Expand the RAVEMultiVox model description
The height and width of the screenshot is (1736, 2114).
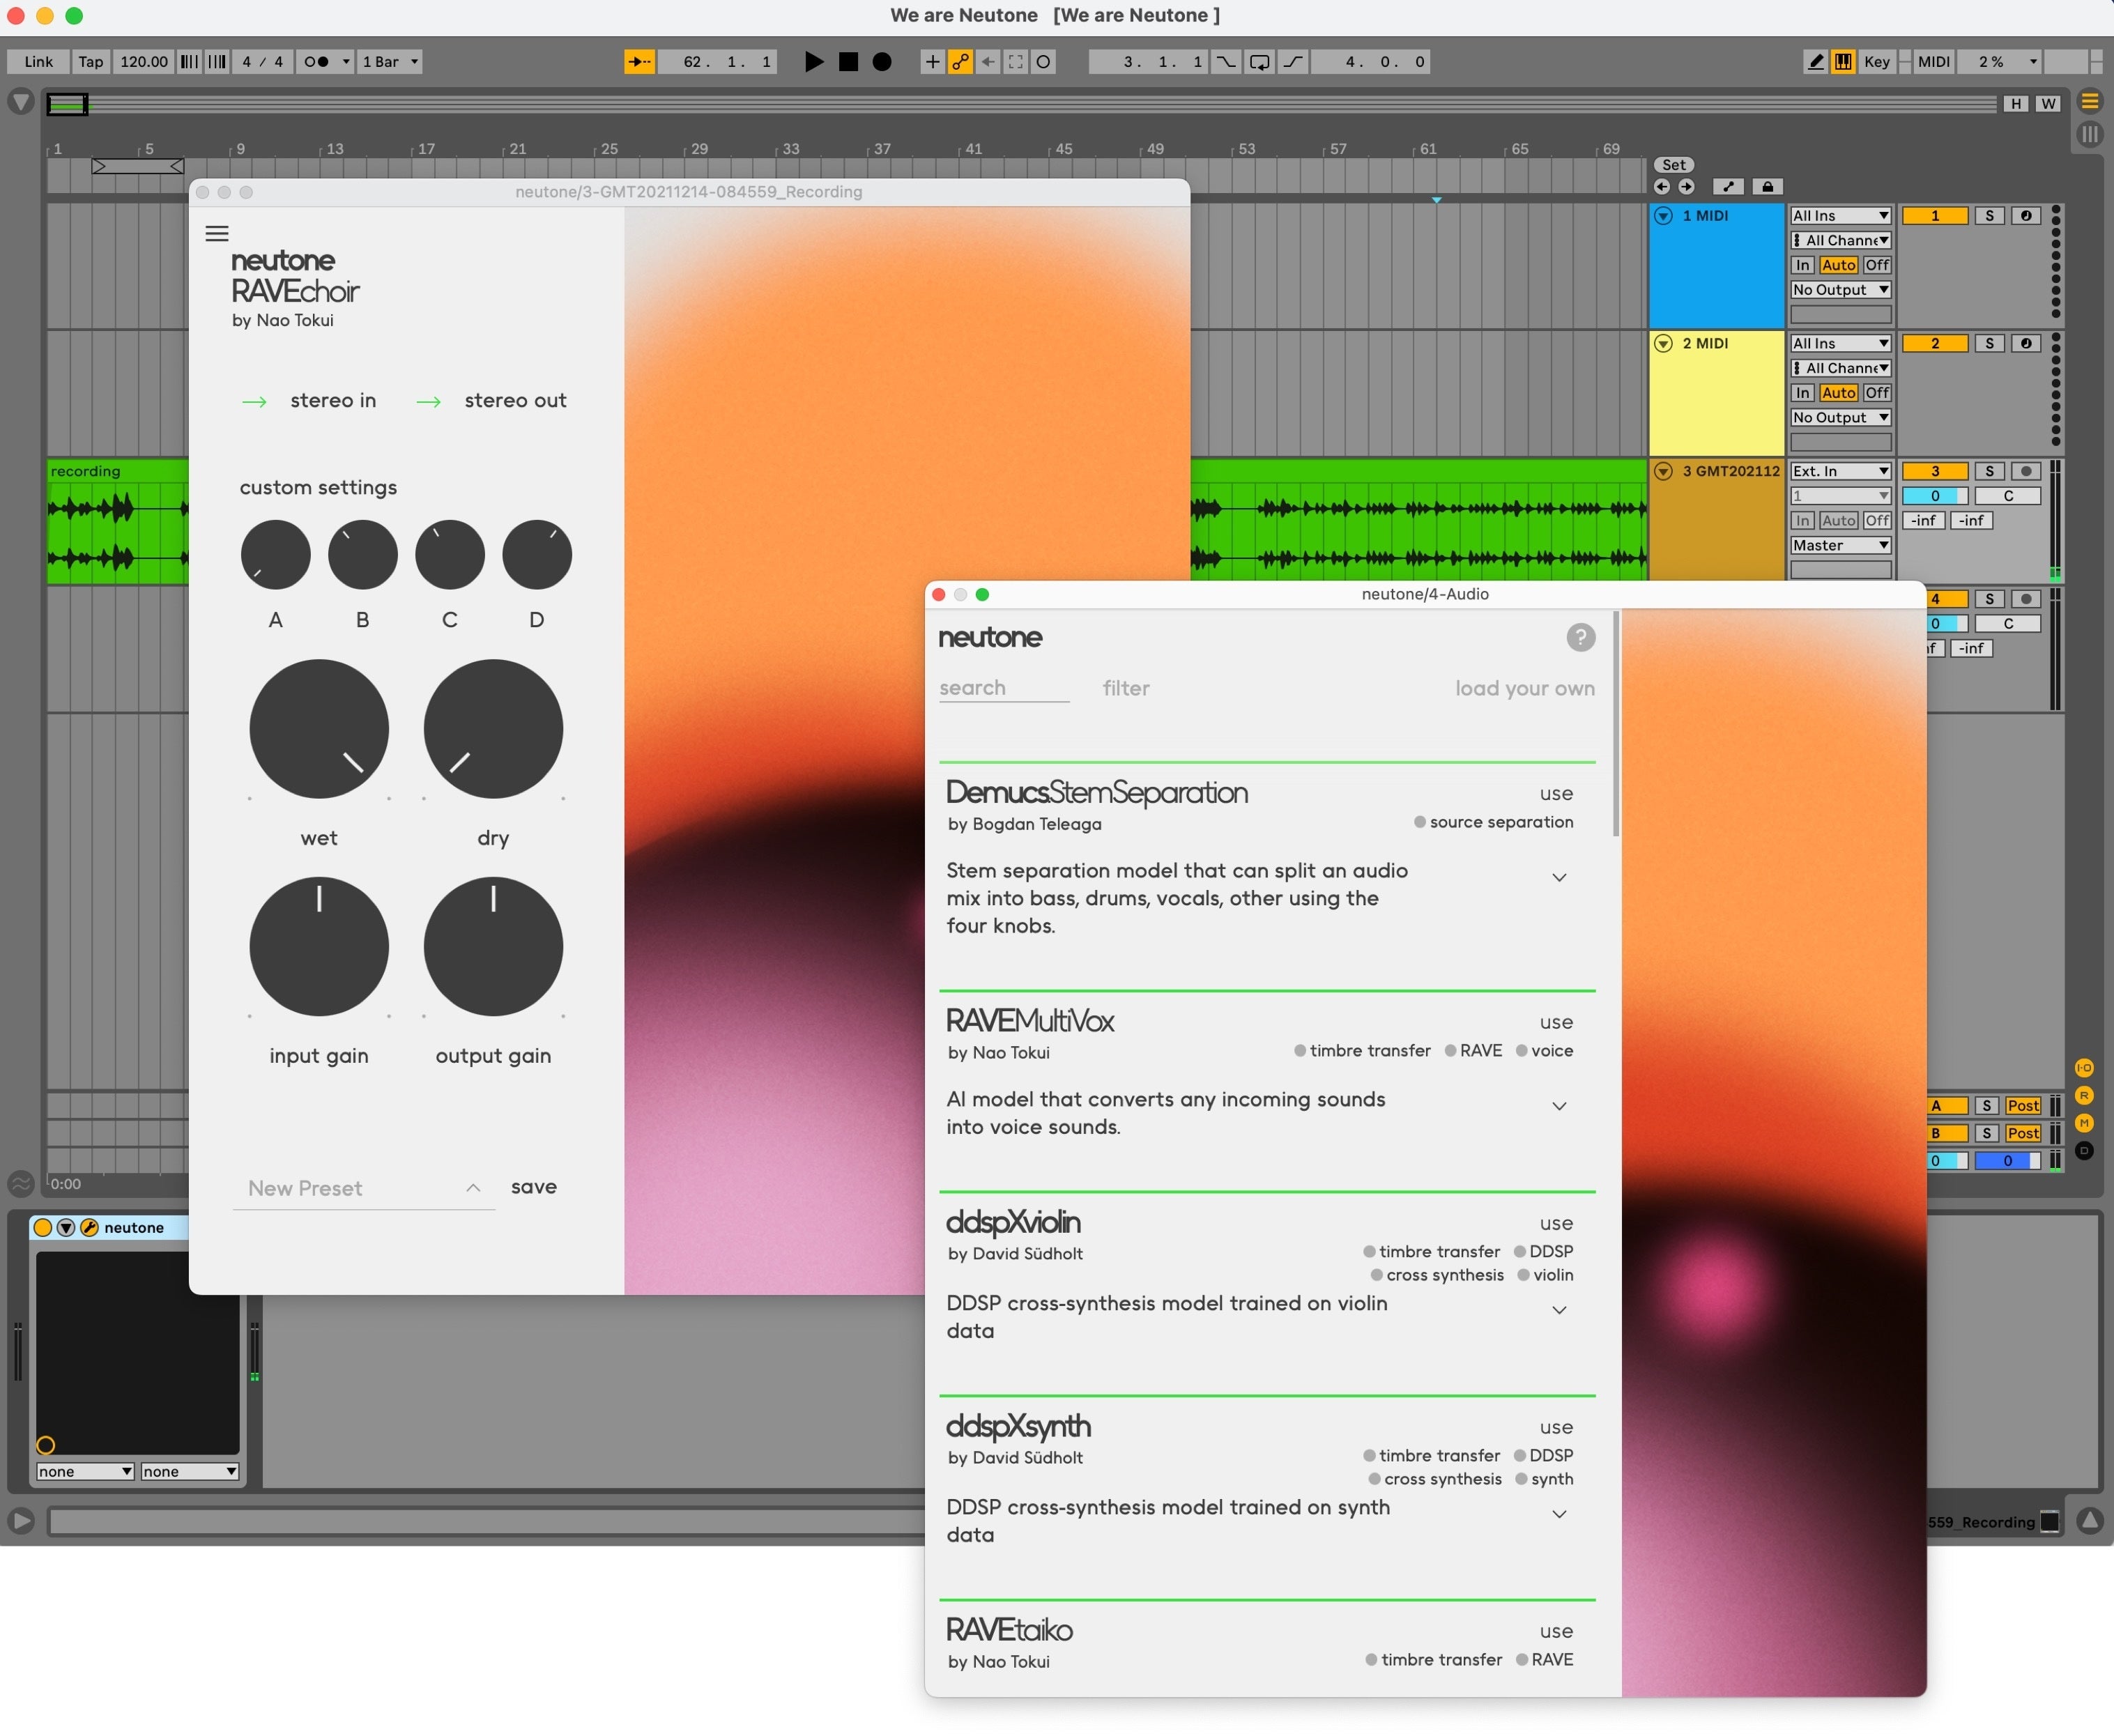tap(1559, 1106)
